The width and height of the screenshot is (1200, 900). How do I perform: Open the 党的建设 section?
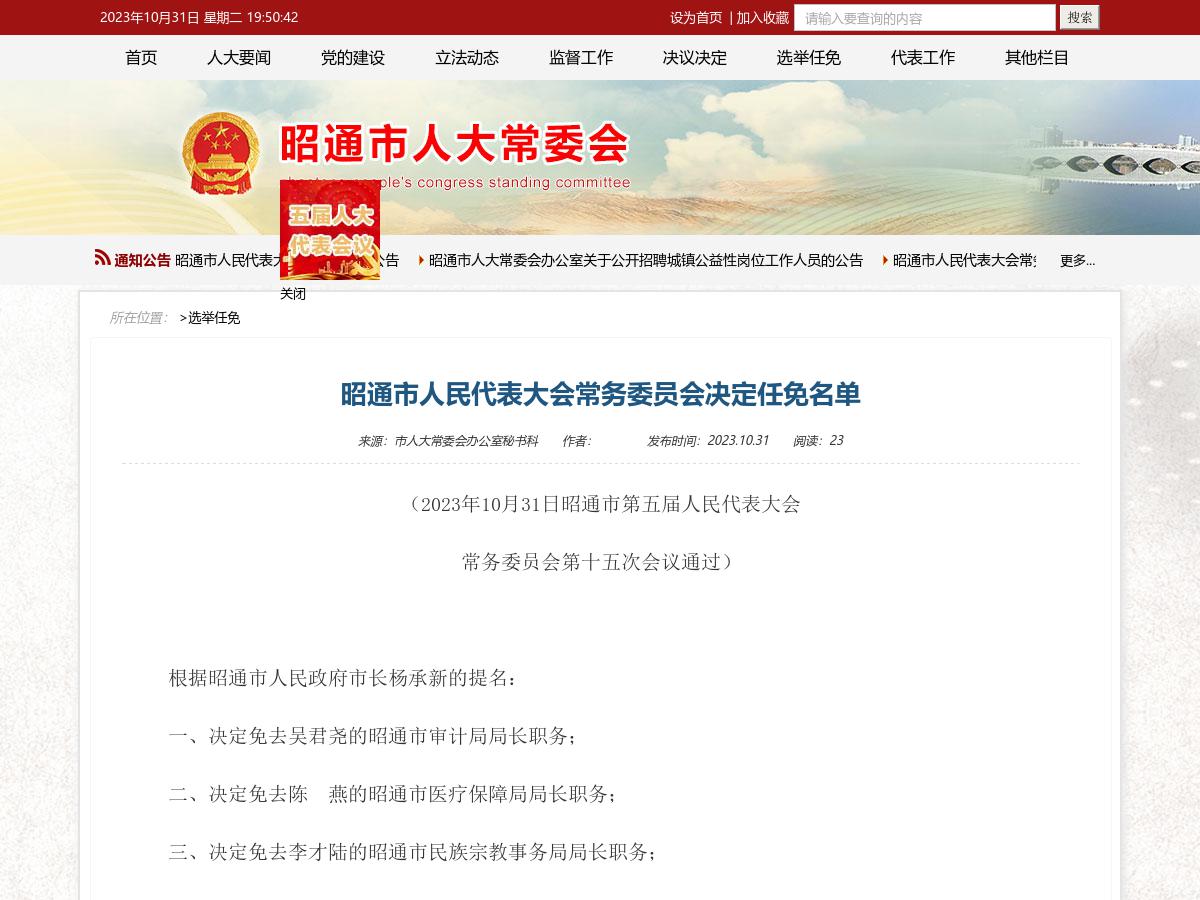[352, 57]
